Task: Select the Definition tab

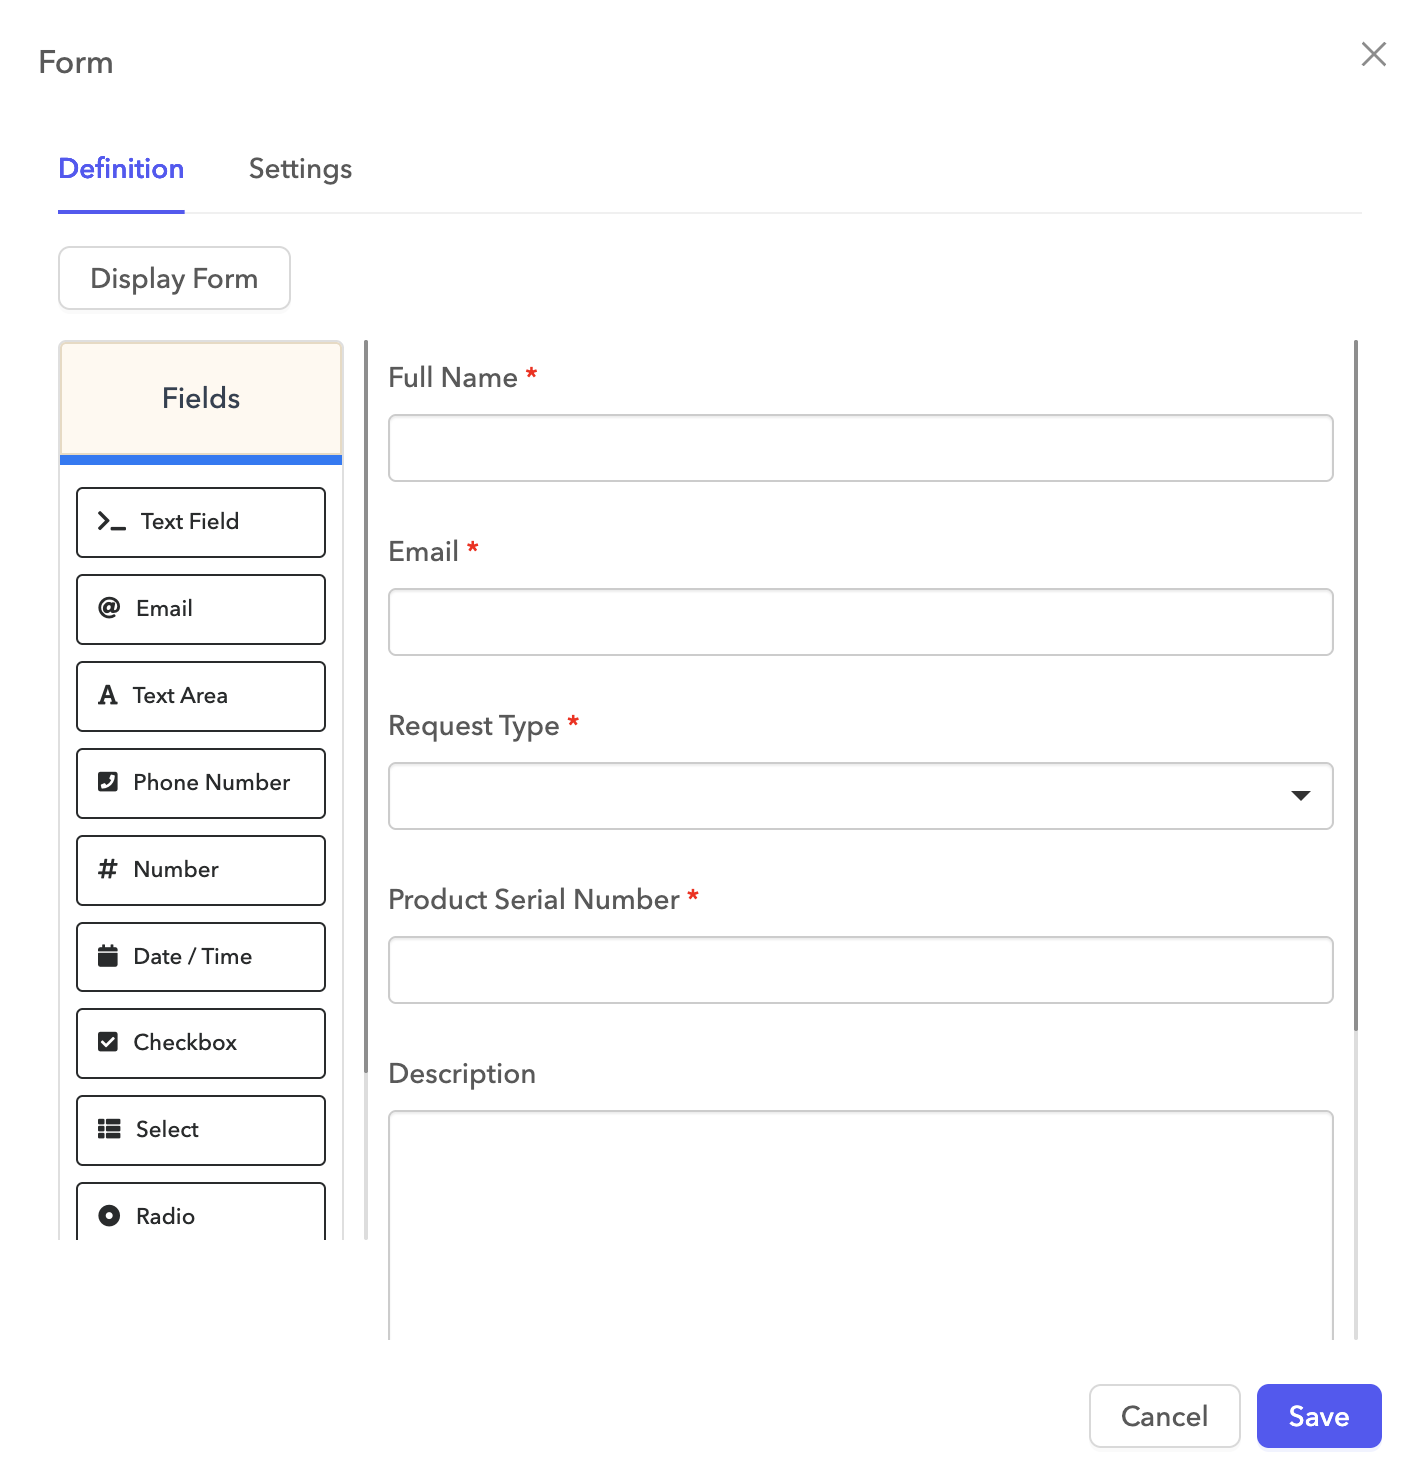Action: [121, 169]
